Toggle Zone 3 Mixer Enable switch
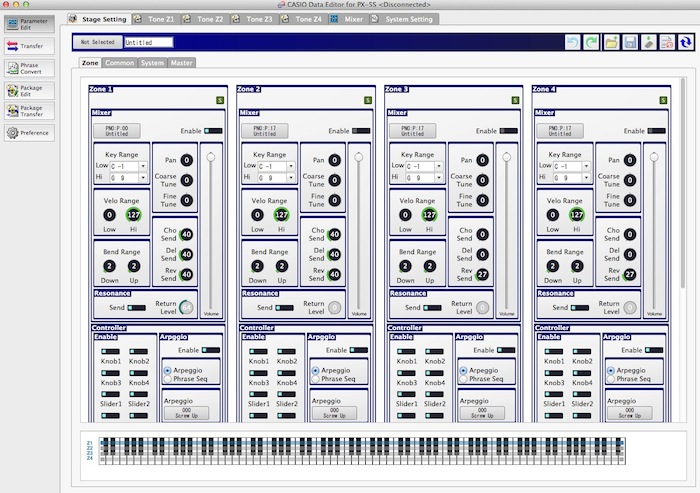The image size is (700, 493). tap(508, 131)
